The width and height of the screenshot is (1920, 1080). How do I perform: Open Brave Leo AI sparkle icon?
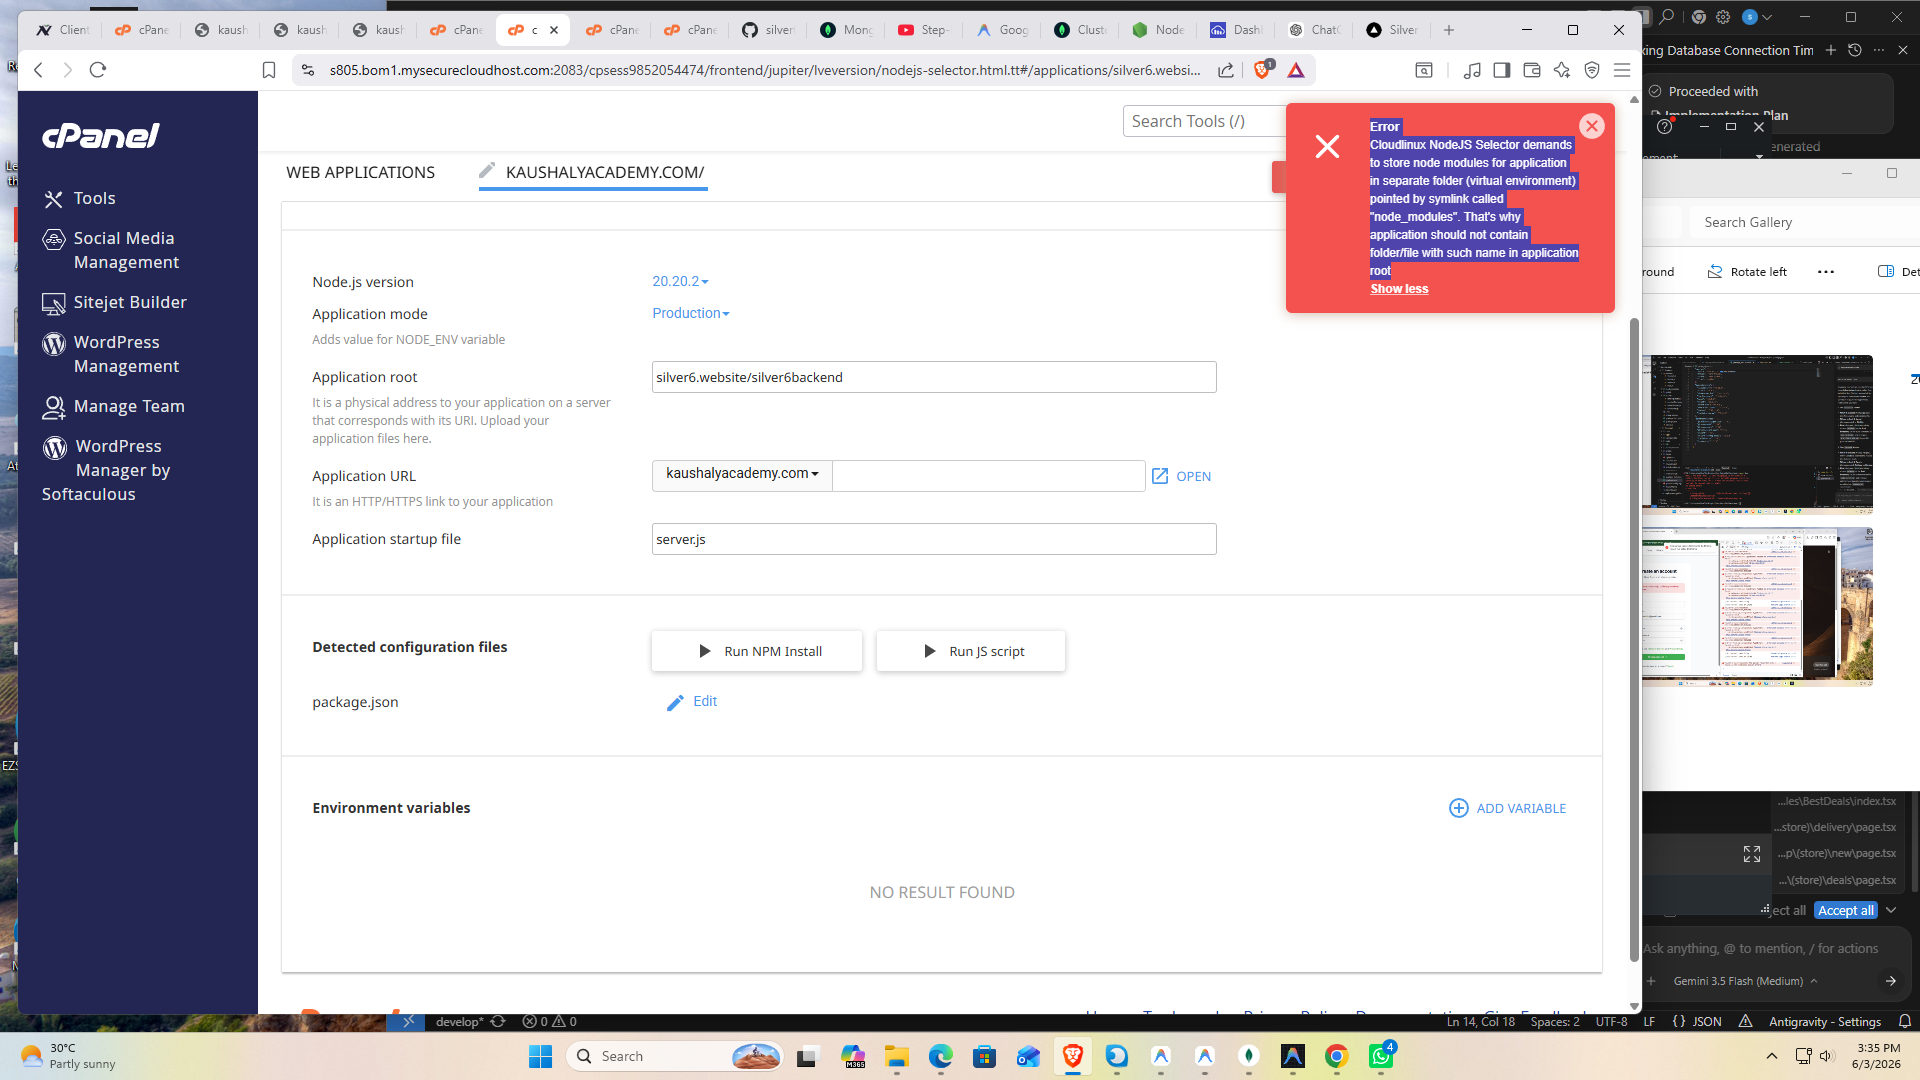pyautogui.click(x=1562, y=70)
